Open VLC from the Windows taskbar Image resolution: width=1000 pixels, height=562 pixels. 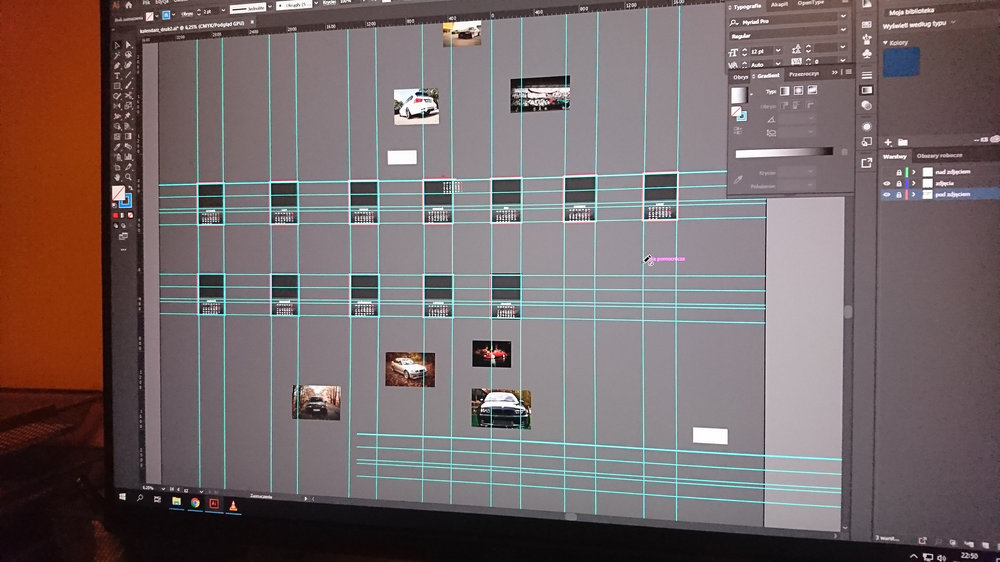(x=233, y=504)
